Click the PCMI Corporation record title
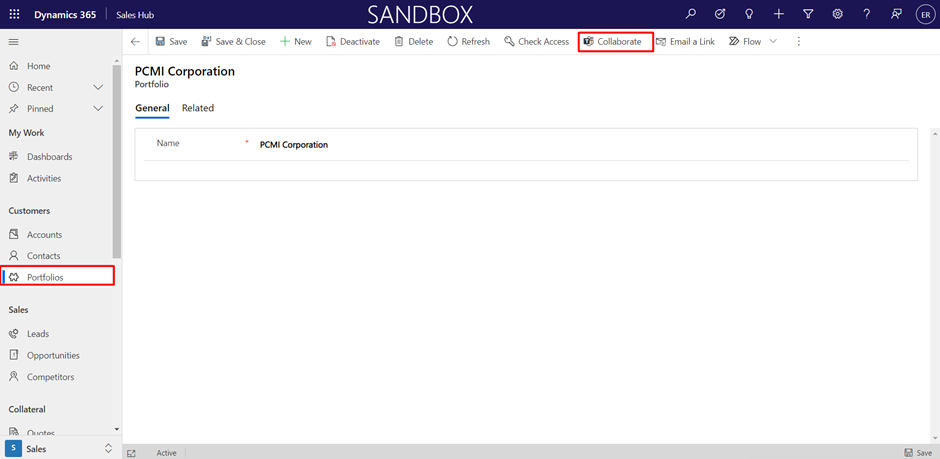The width and height of the screenshot is (940, 459). point(185,71)
